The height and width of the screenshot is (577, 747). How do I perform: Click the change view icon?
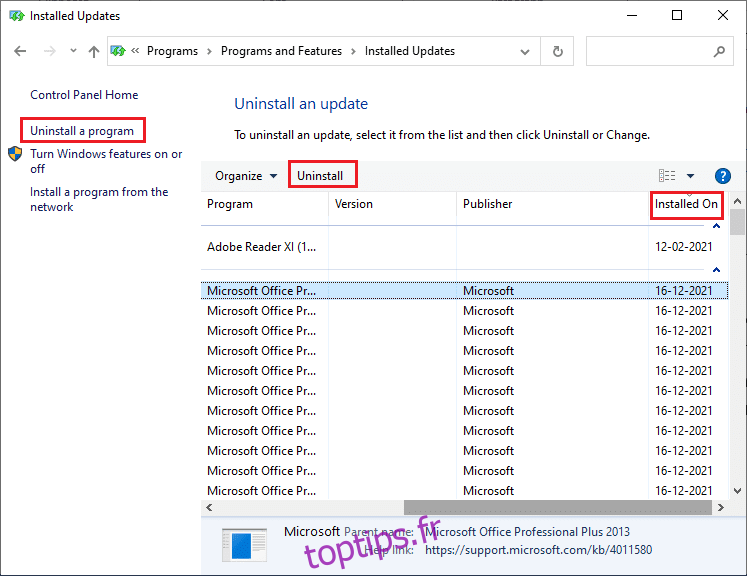coord(667,176)
